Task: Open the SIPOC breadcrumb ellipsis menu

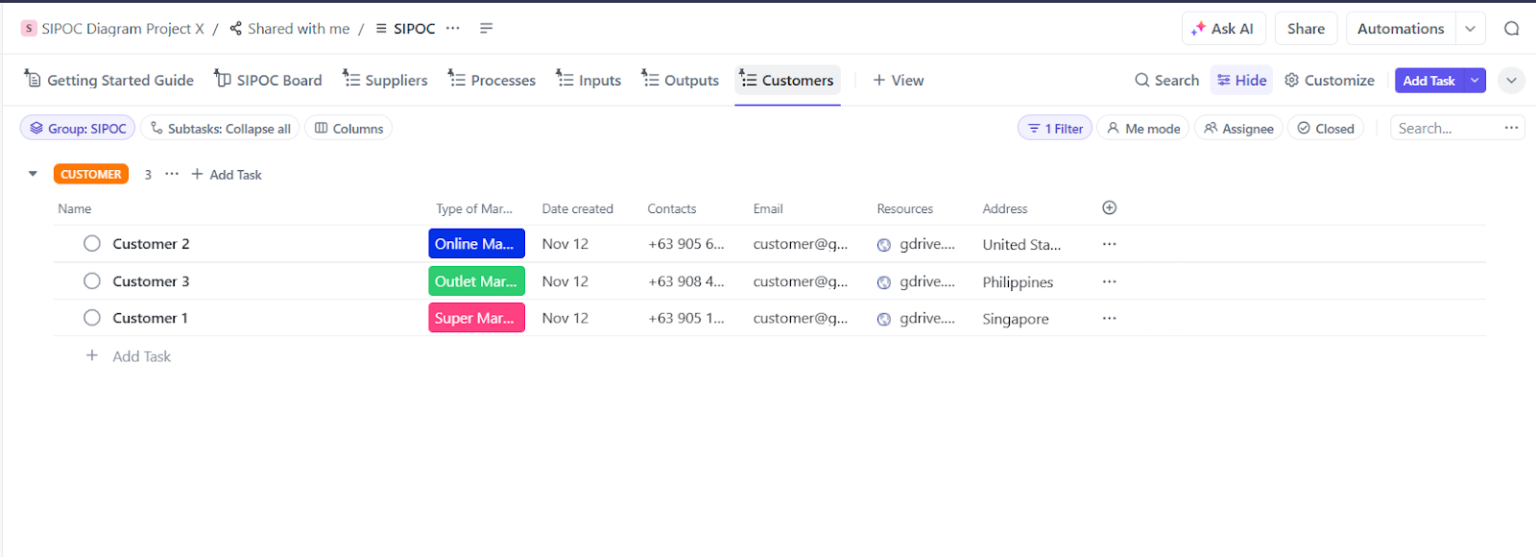Action: click(453, 29)
